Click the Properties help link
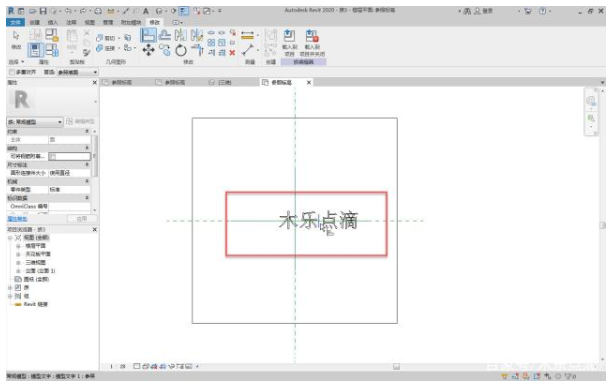The width and height of the screenshot is (613, 388). pyautogui.click(x=17, y=219)
